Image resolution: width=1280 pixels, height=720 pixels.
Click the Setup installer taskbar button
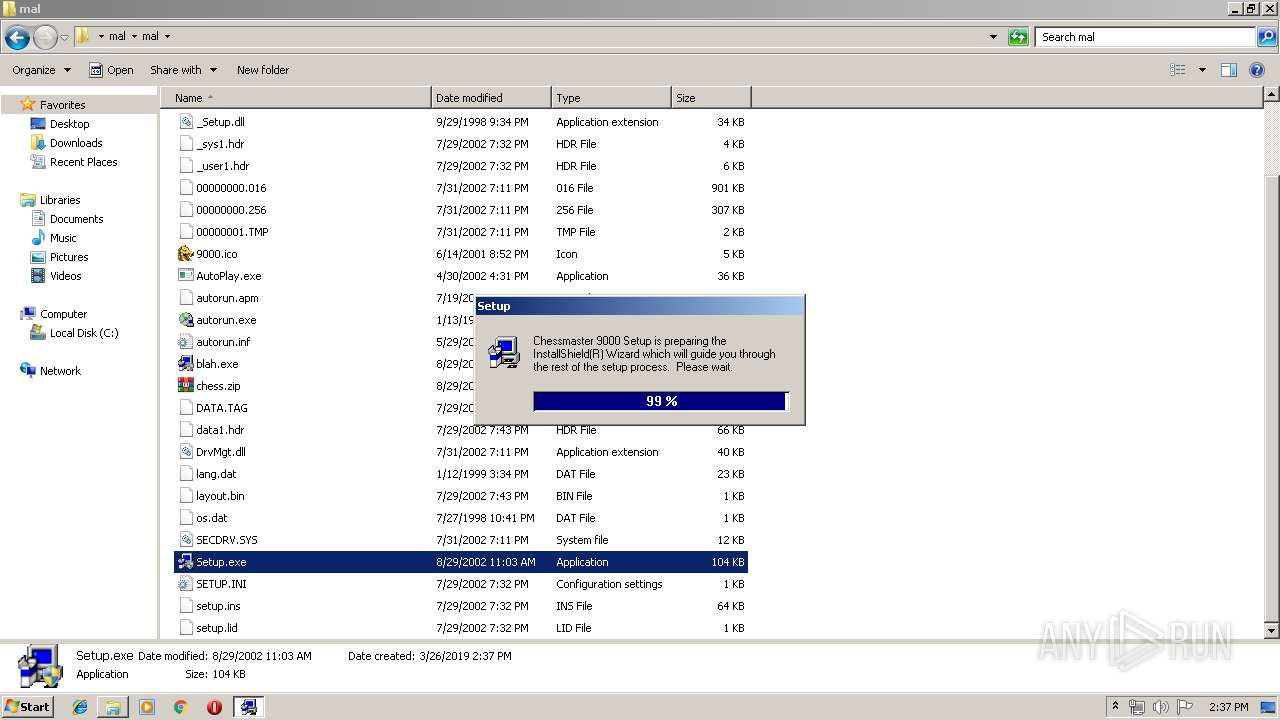coord(249,707)
